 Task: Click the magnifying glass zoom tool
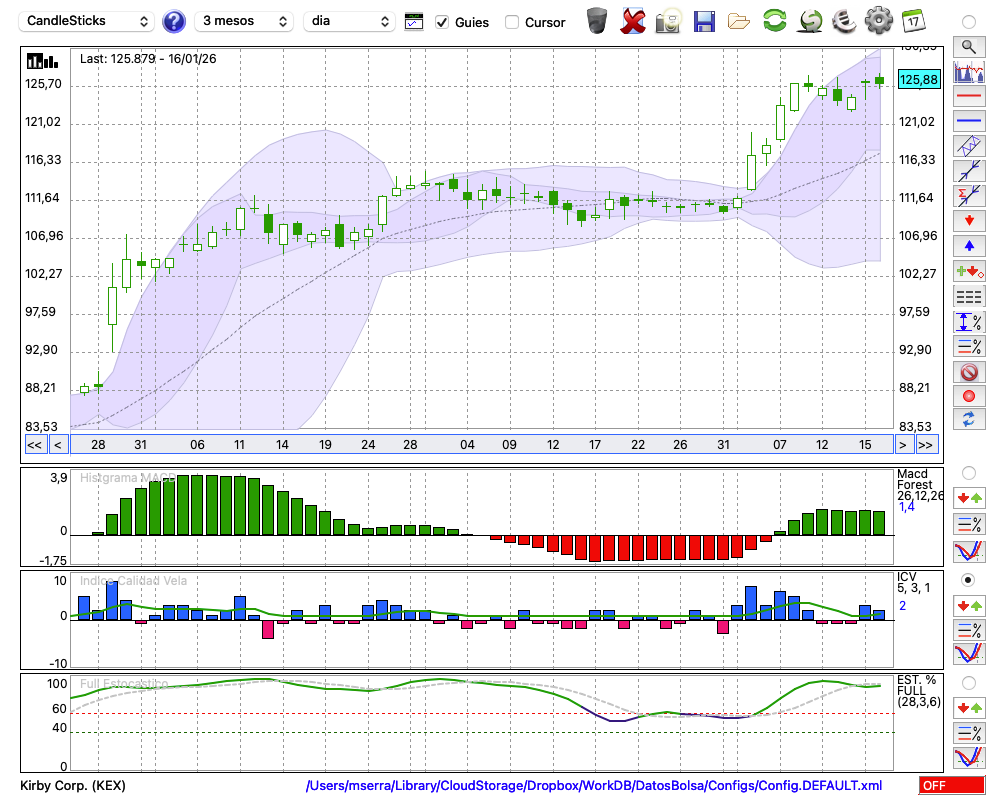[x=968, y=46]
